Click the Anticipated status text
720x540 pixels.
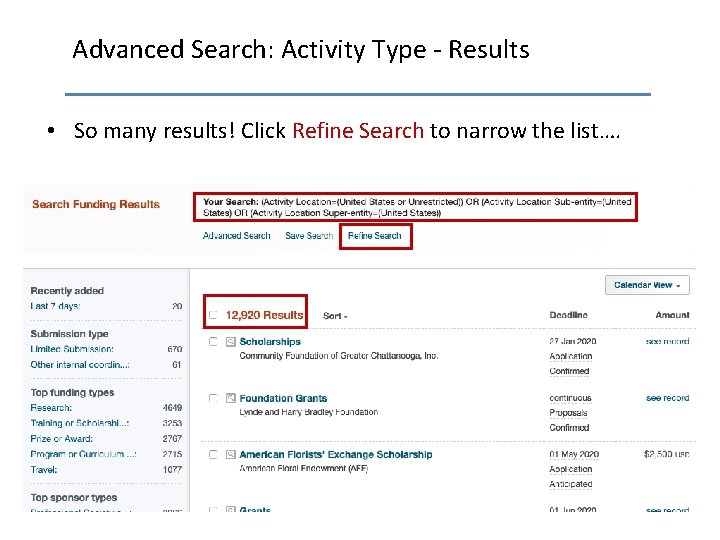[x=571, y=484]
